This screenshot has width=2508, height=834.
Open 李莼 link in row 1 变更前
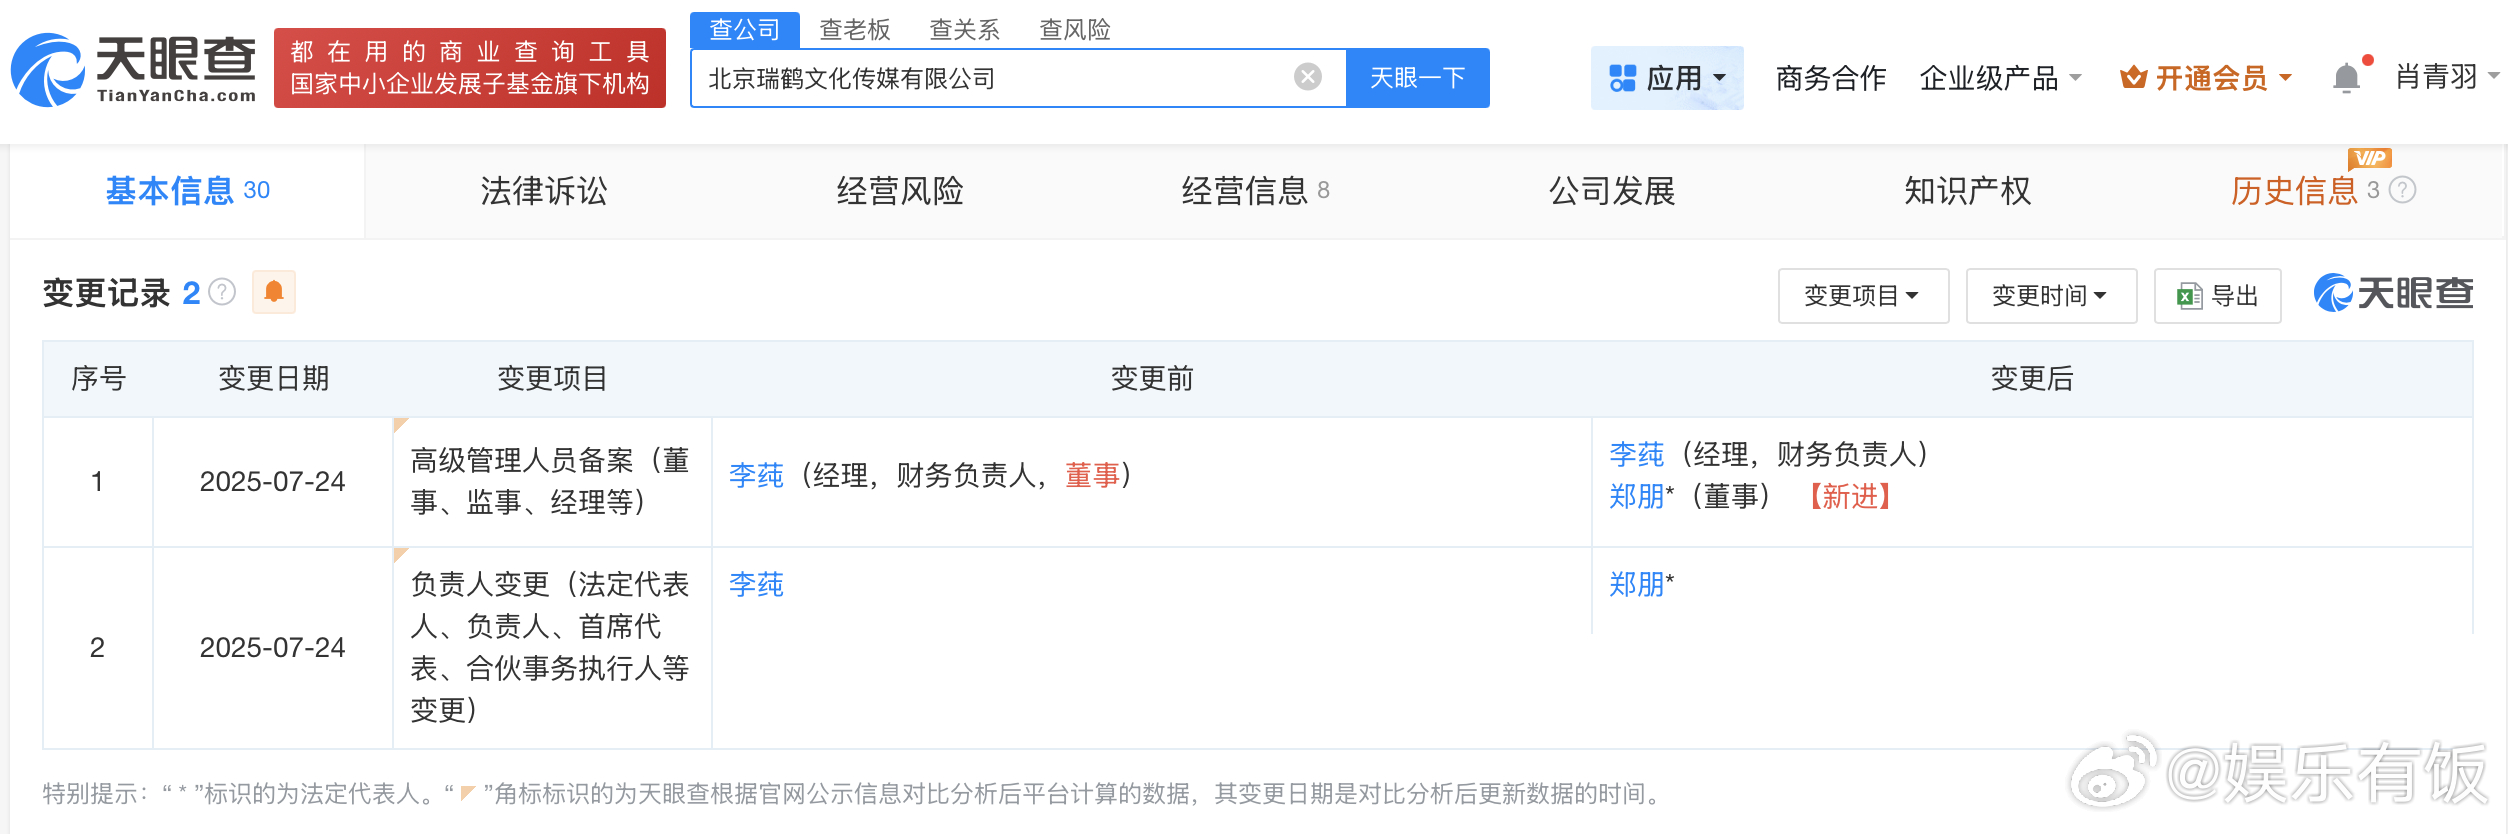(x=756, y=475)
